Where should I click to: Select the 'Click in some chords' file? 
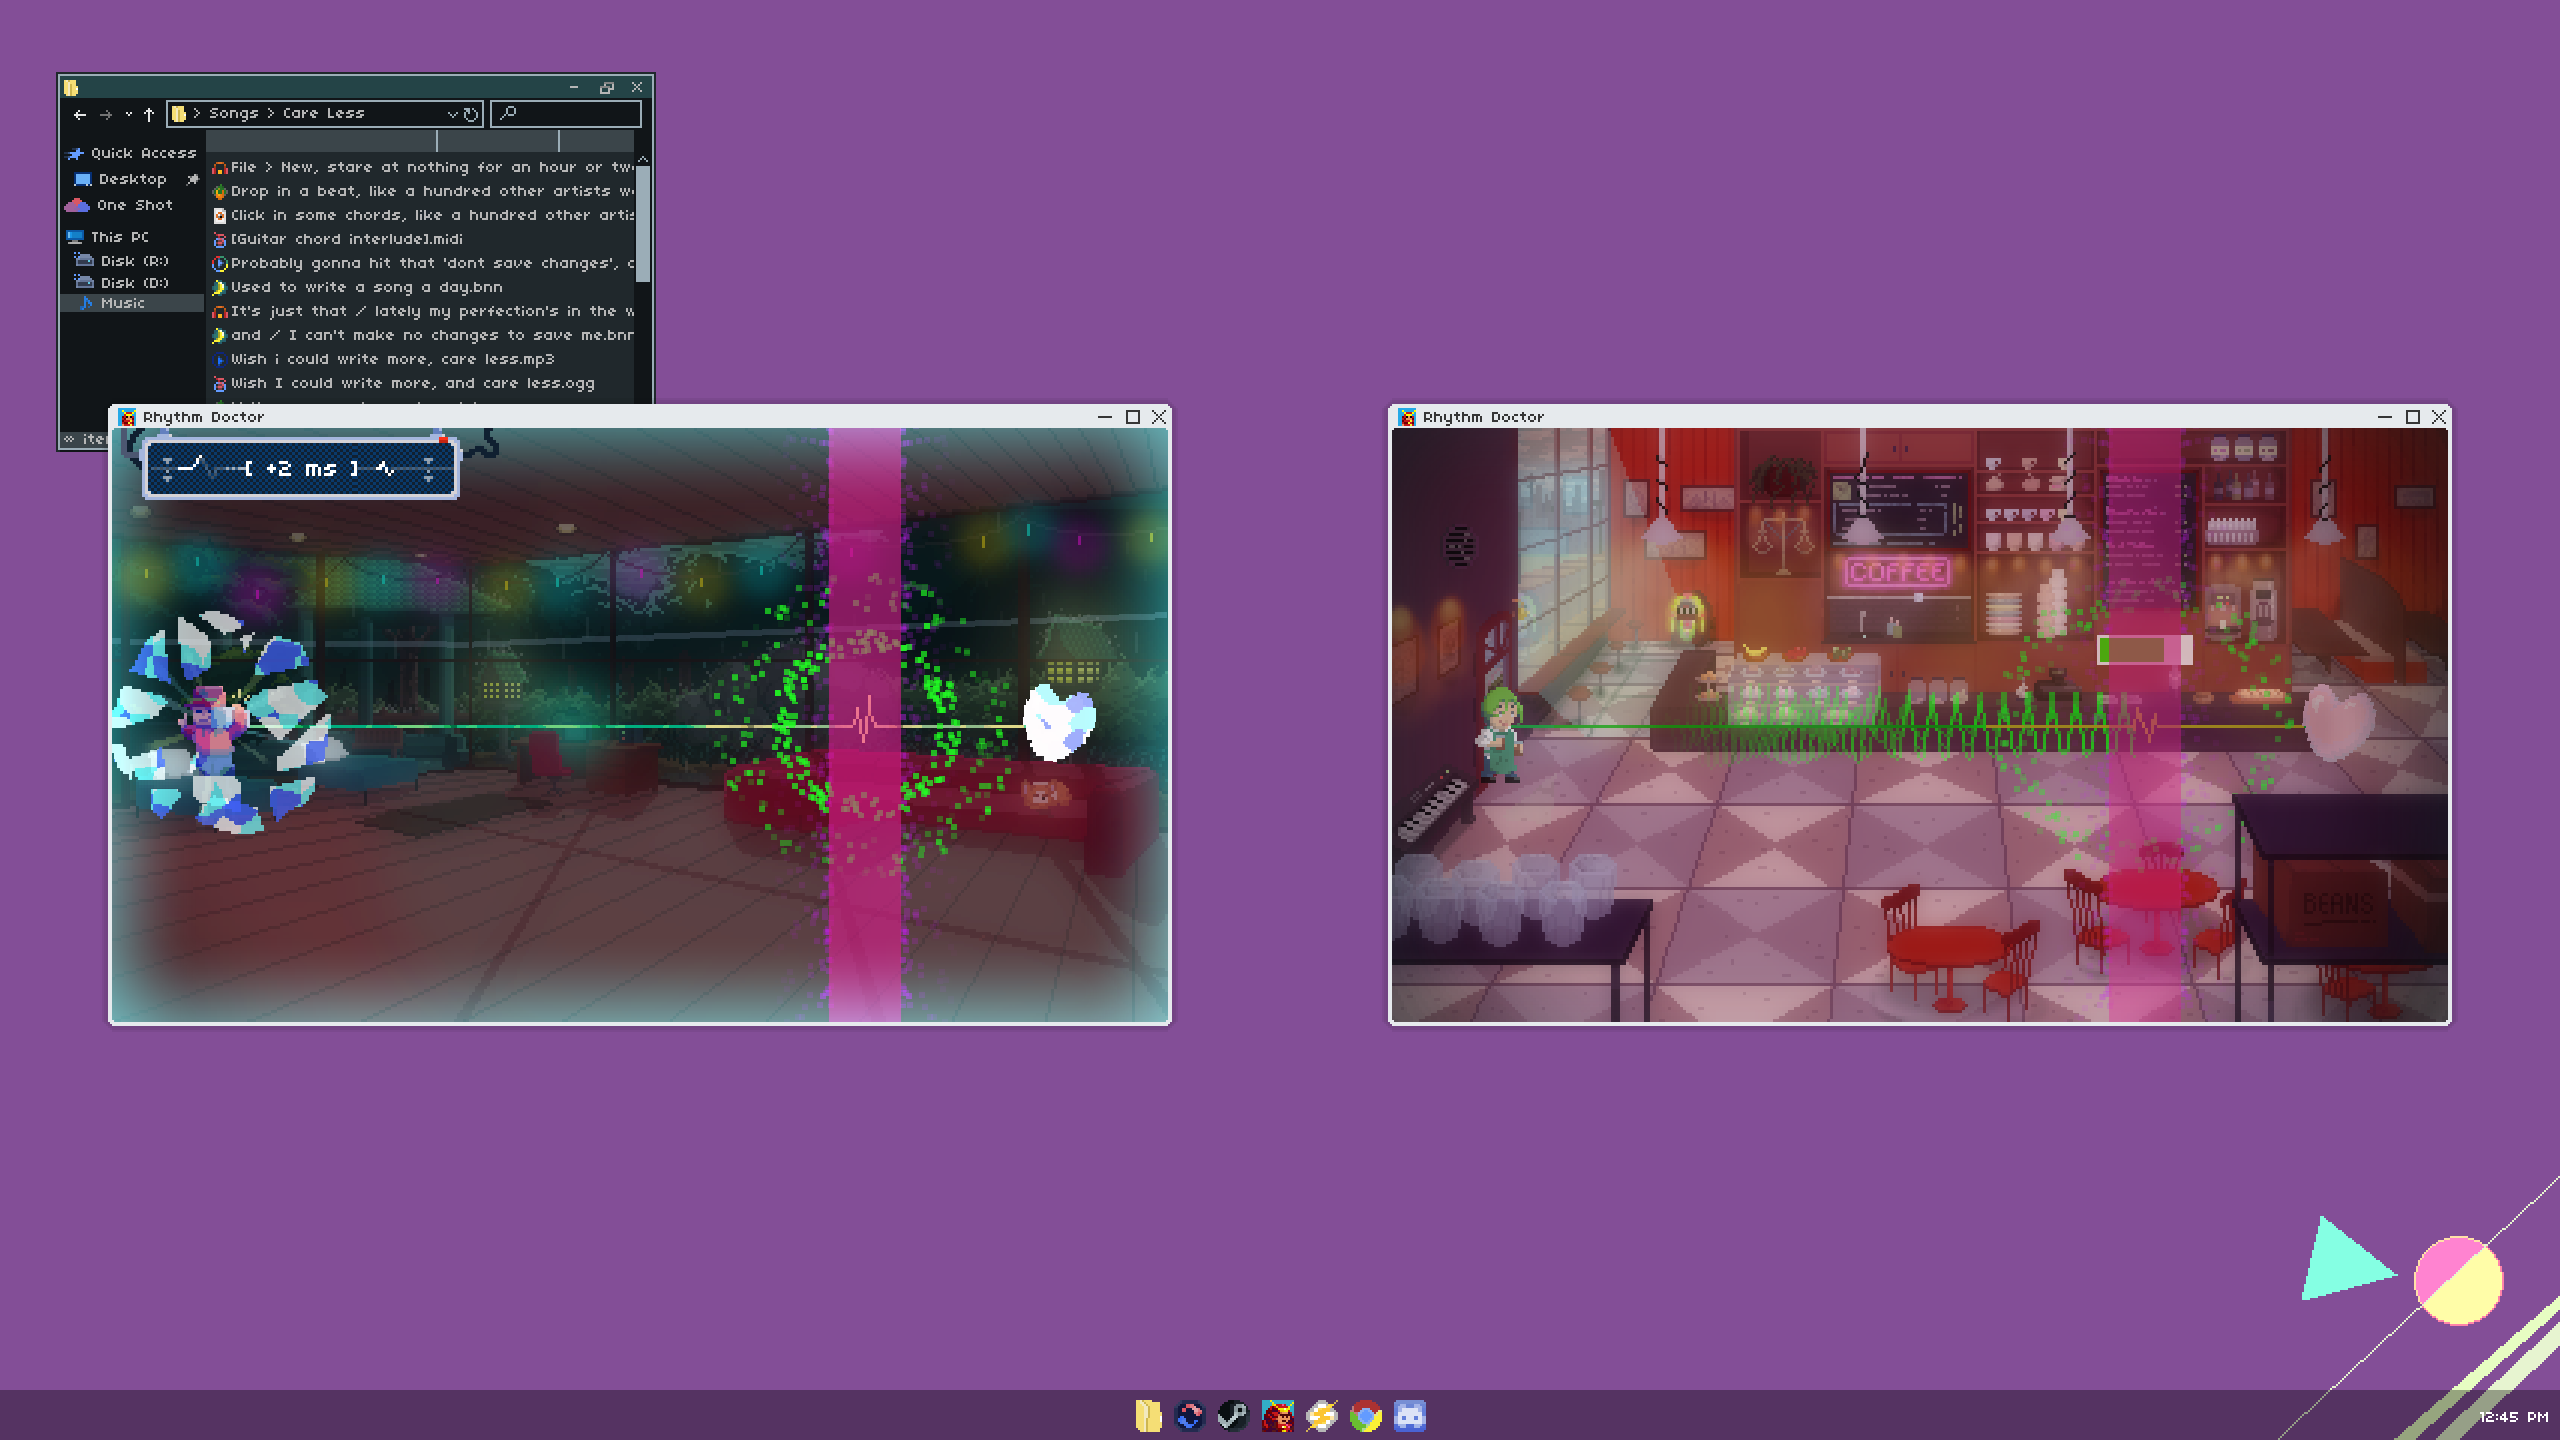point(423,215)
